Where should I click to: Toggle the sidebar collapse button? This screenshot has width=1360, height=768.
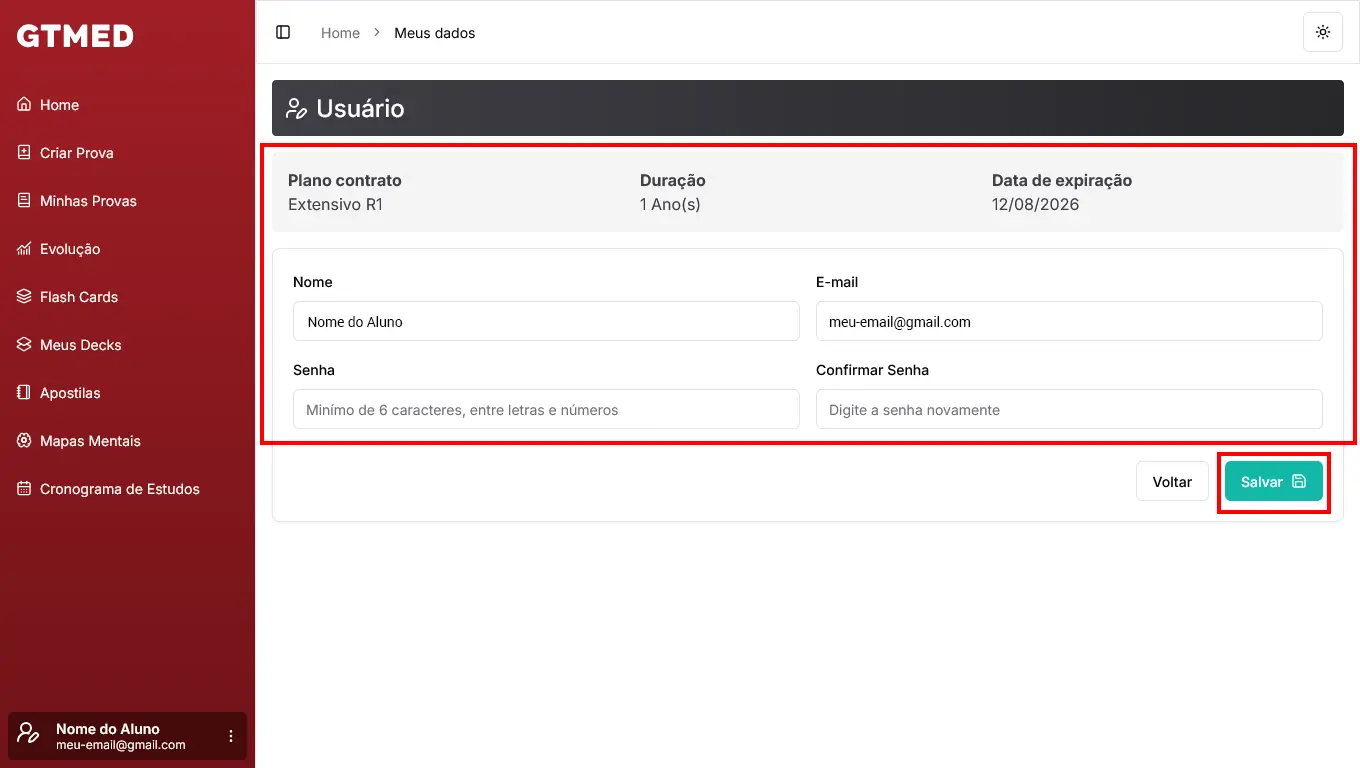pyautogui.click(x=283, y=33)
